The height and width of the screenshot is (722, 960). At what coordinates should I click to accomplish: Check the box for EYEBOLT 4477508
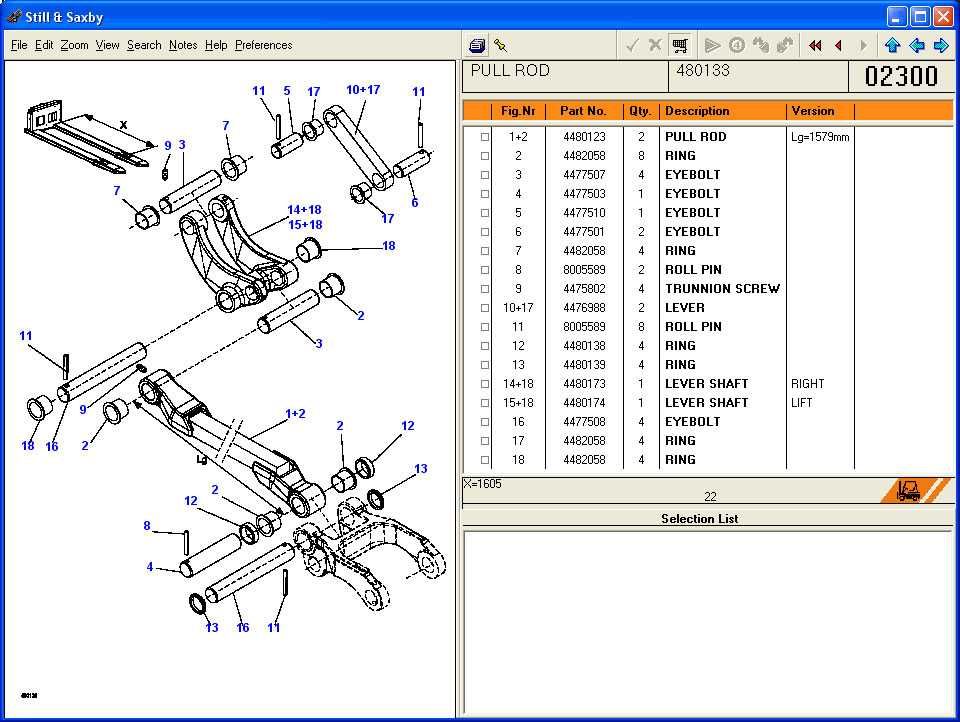485,422
